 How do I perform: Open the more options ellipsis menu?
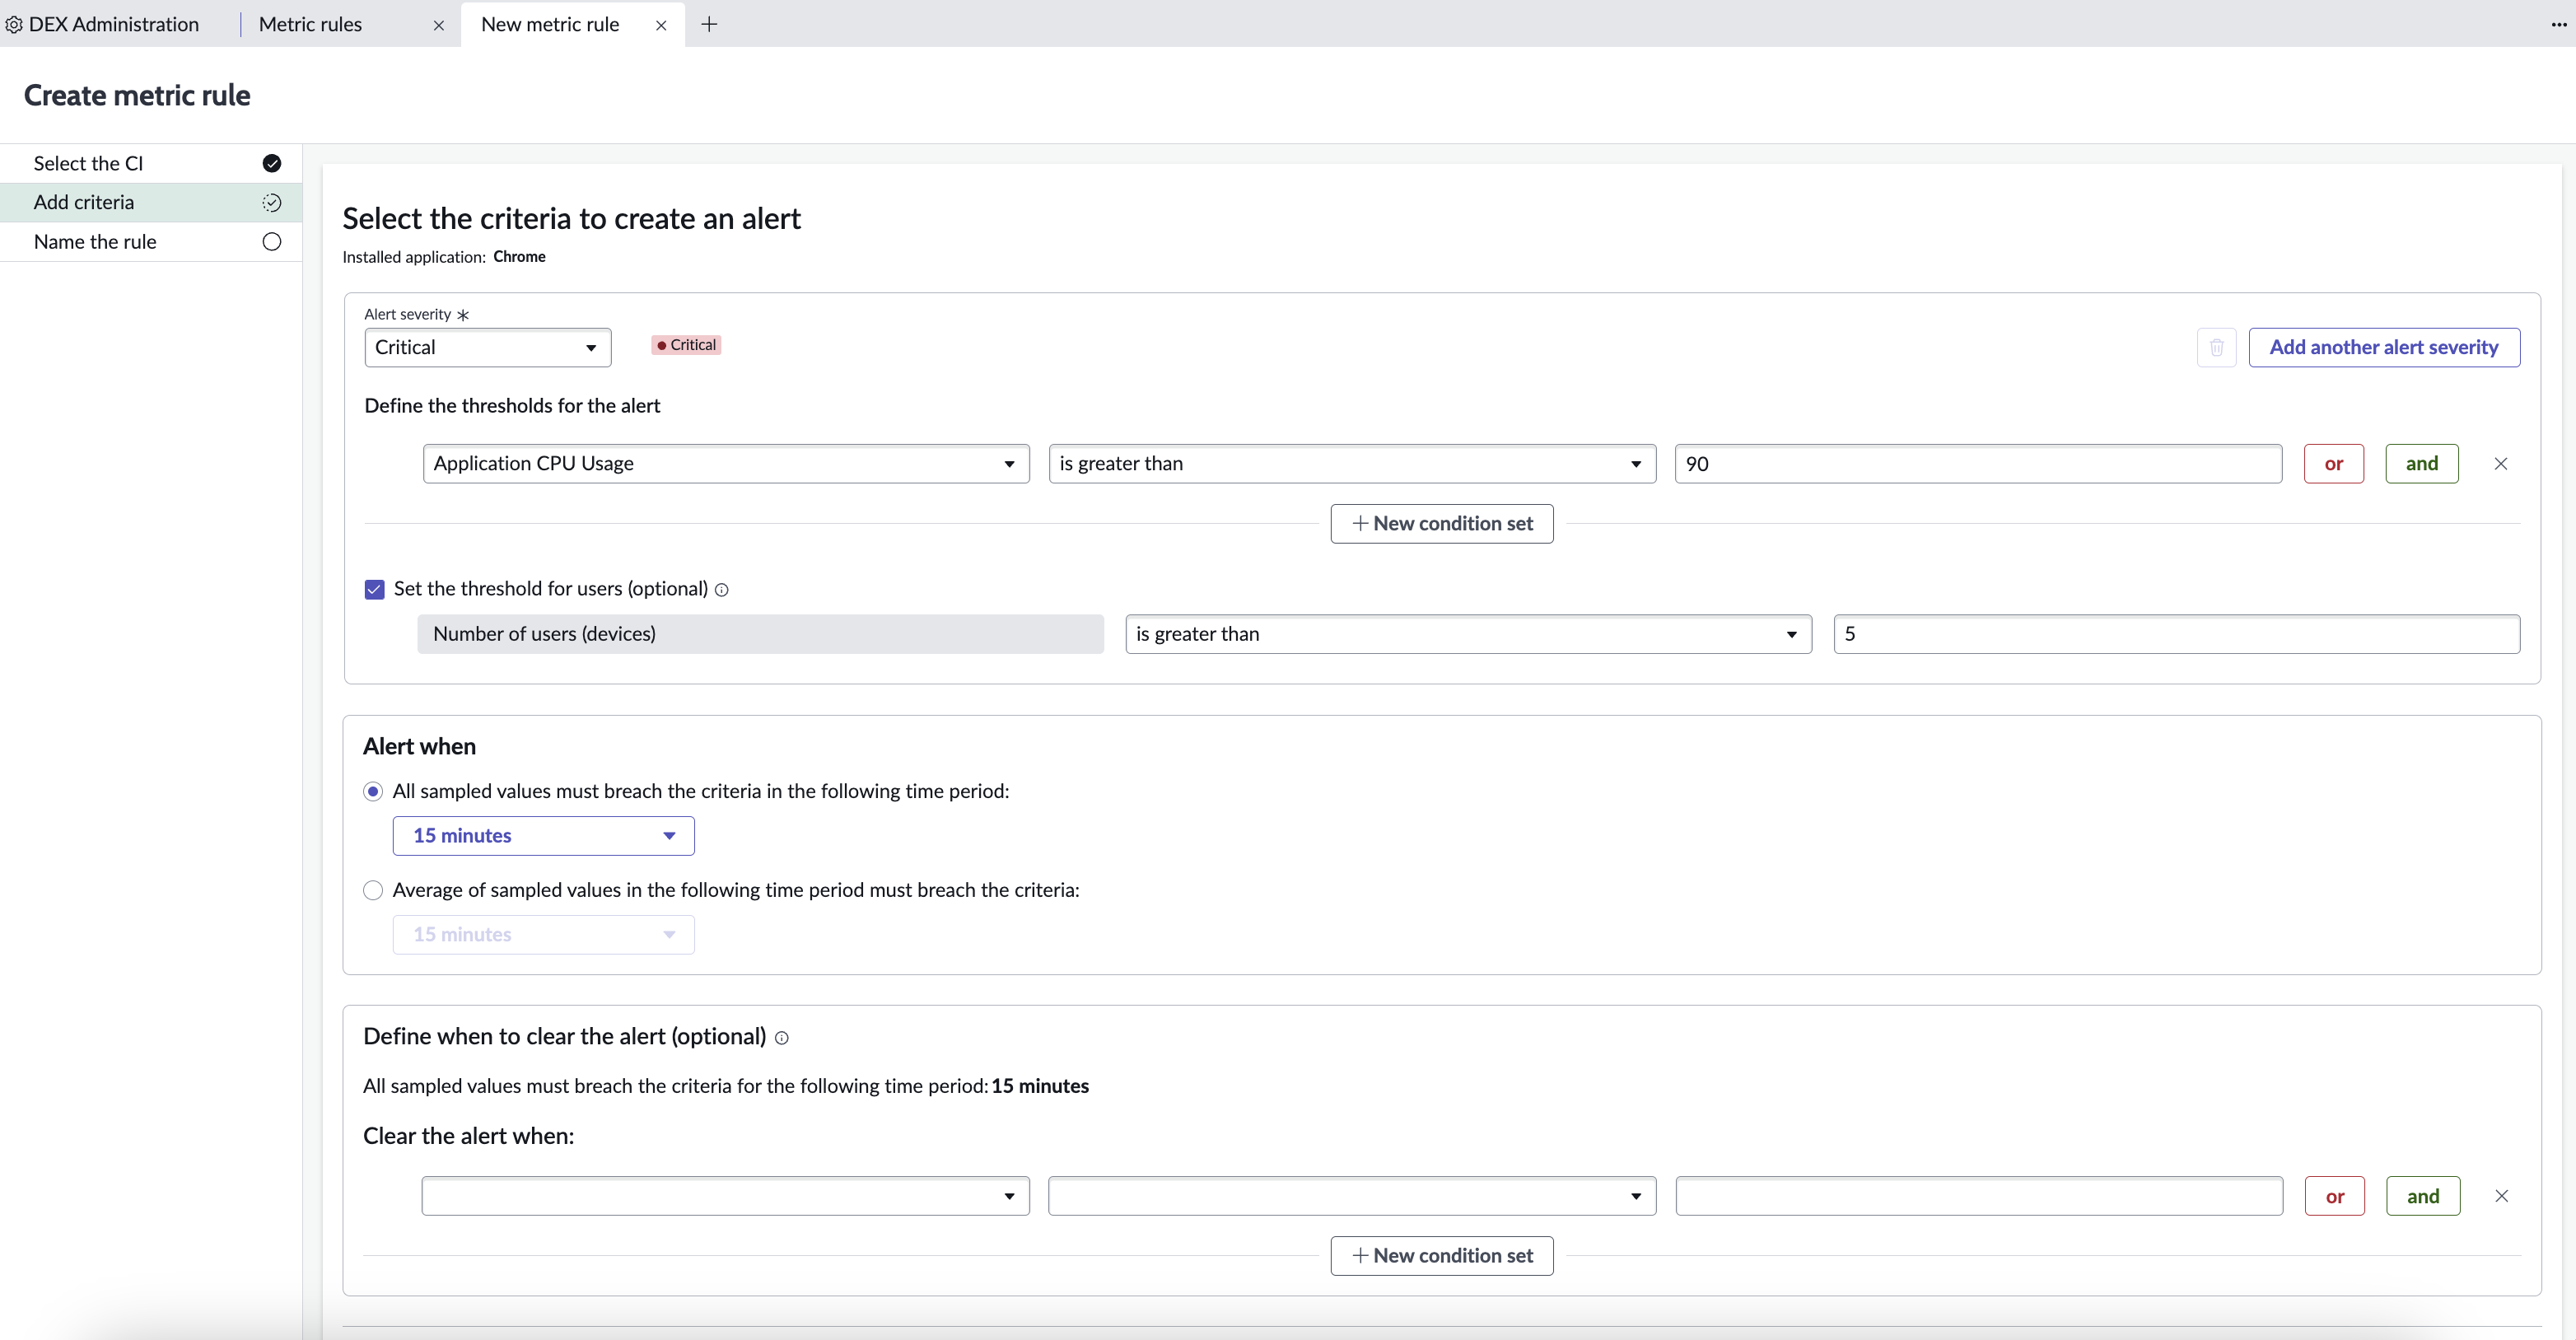point(2559,25)
